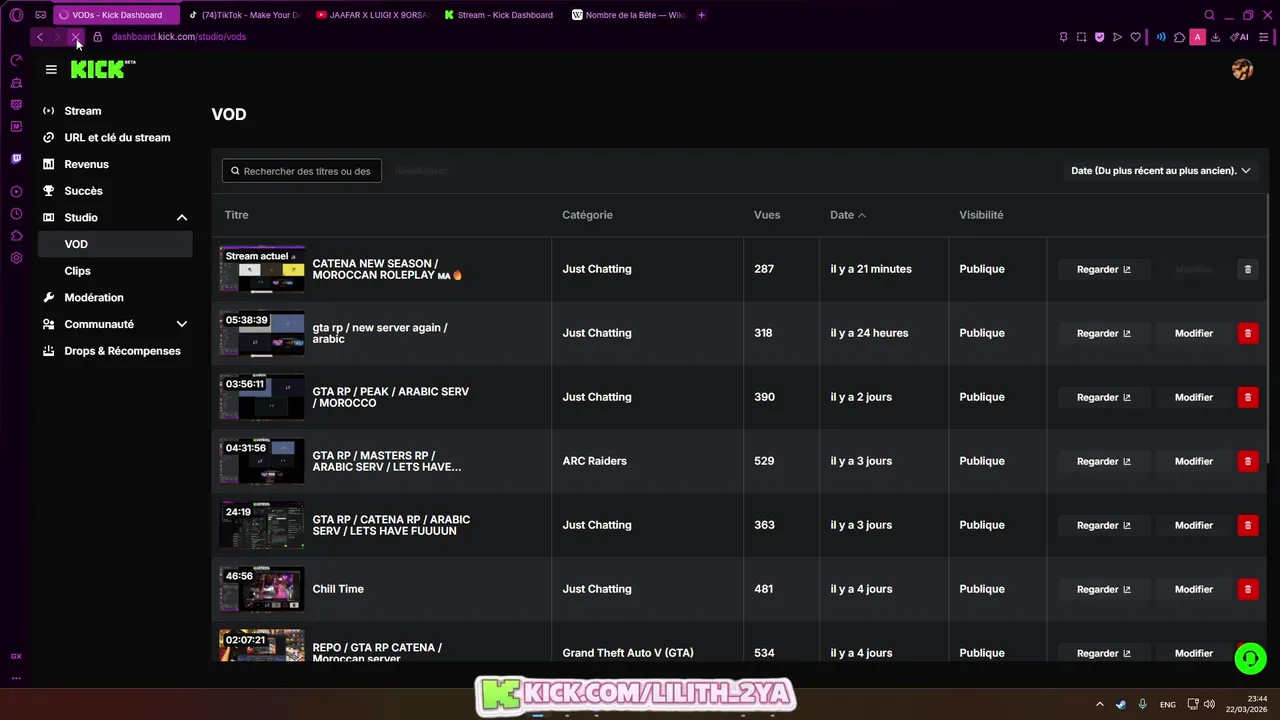Screen dimensions: 1280x720
Task: Open ad blocker shield icon in toolbar
Action: click(x=1099, y=37)
